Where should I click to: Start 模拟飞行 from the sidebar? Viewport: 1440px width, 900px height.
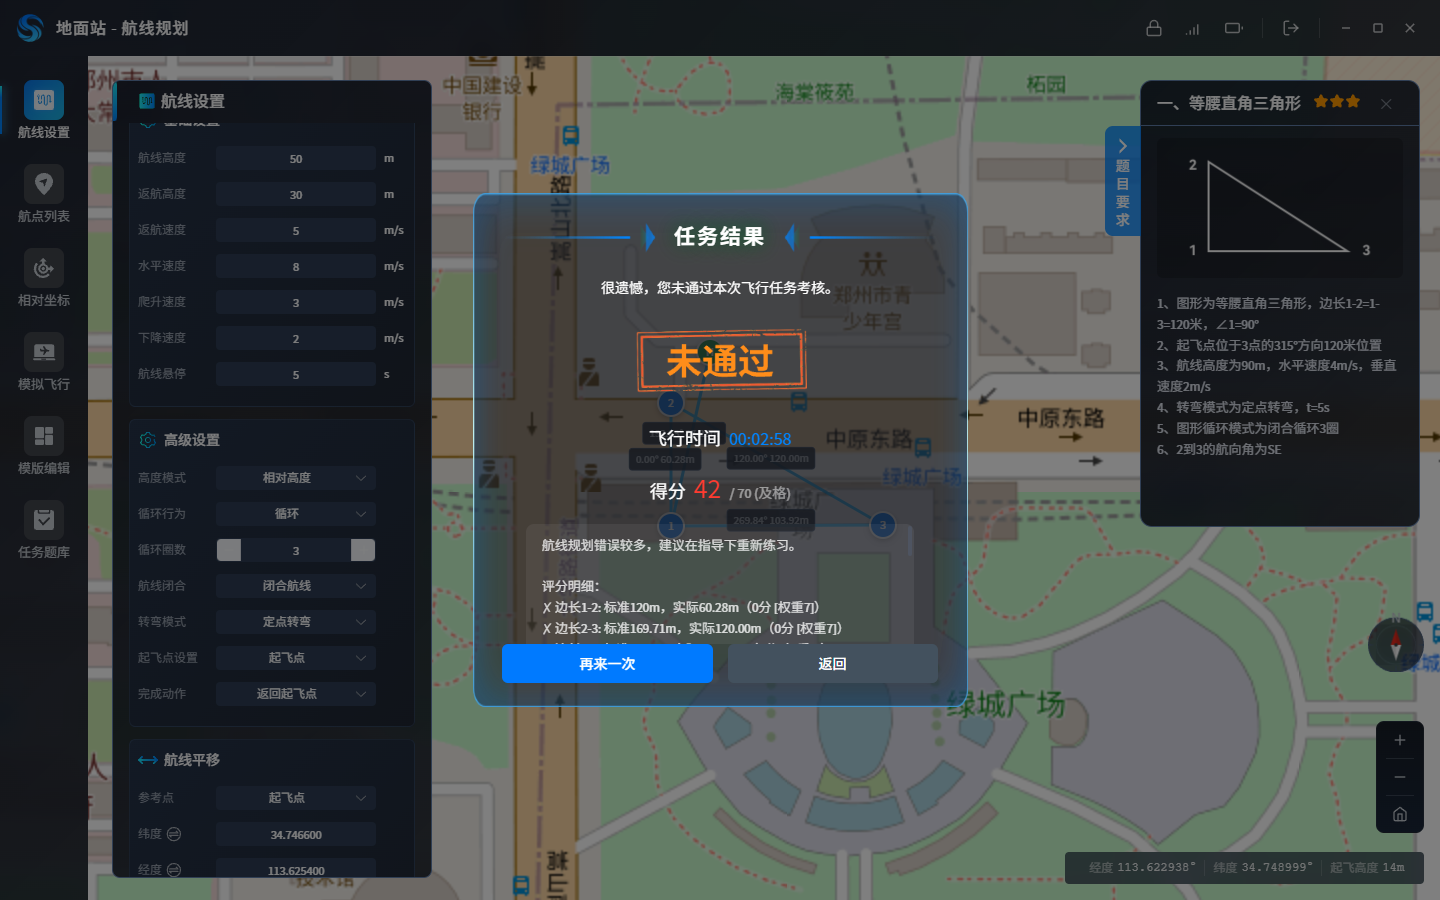pyautogui.click(x=43, y=362)
